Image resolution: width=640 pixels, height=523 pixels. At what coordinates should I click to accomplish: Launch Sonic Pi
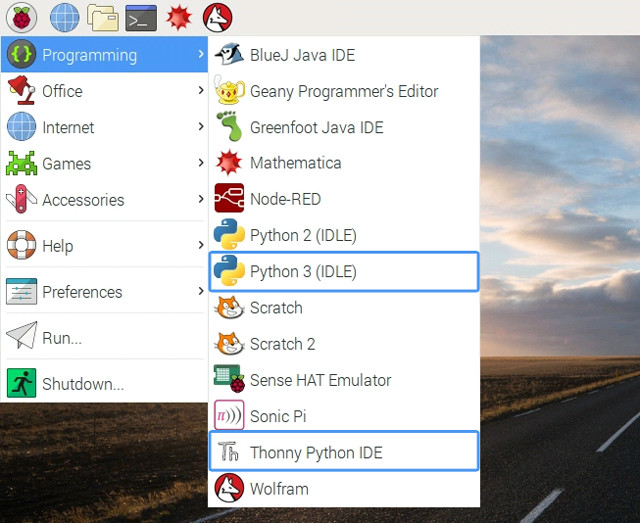tap(344, 416)
